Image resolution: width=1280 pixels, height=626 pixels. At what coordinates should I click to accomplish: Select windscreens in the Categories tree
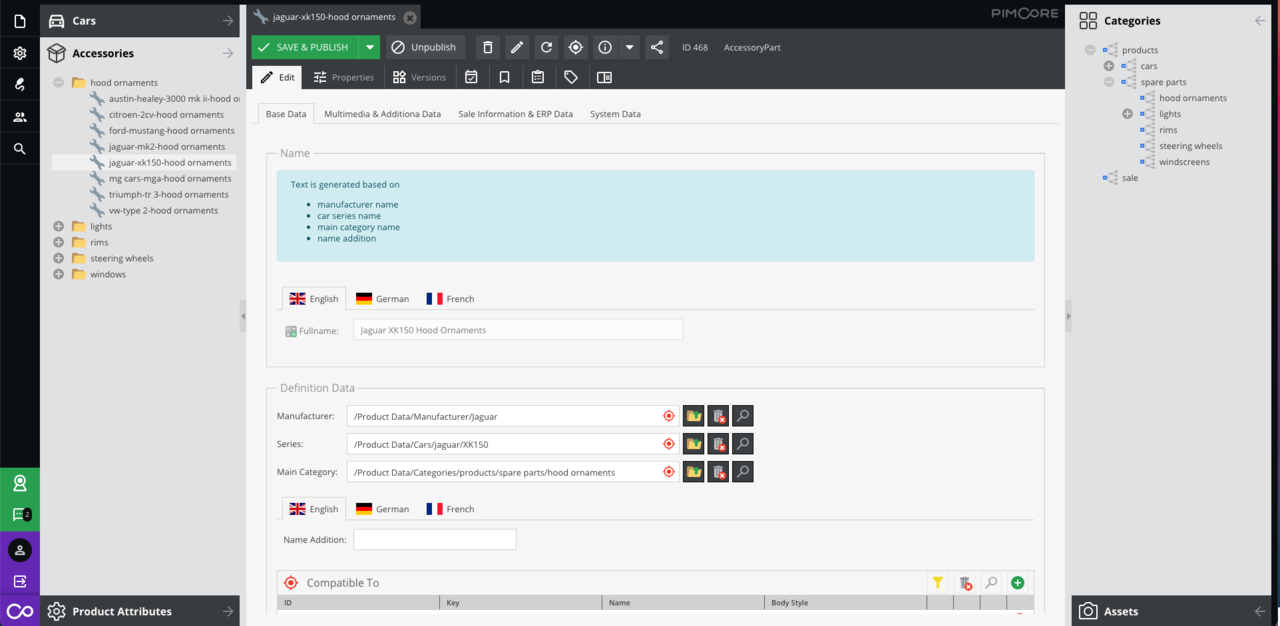pyautogui.click(x=1184, y=162)
